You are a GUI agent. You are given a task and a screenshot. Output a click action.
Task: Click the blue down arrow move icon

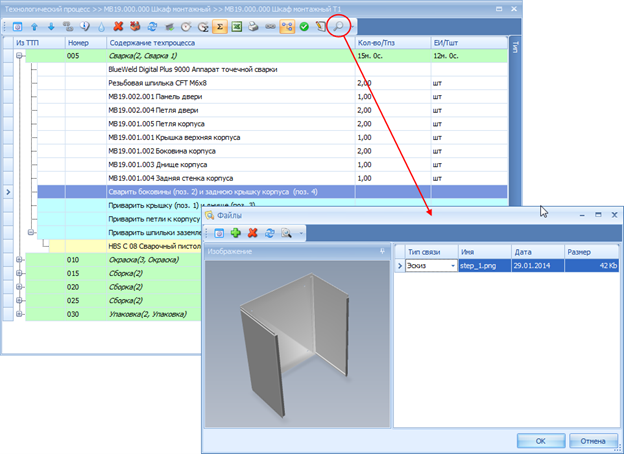point(50,27)
